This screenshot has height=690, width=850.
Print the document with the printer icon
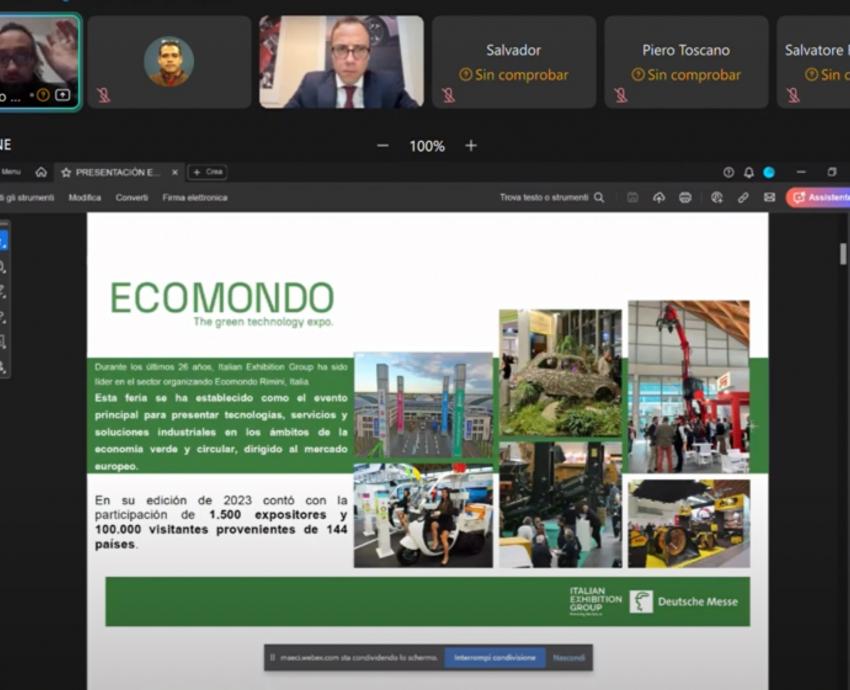point(685,197)
